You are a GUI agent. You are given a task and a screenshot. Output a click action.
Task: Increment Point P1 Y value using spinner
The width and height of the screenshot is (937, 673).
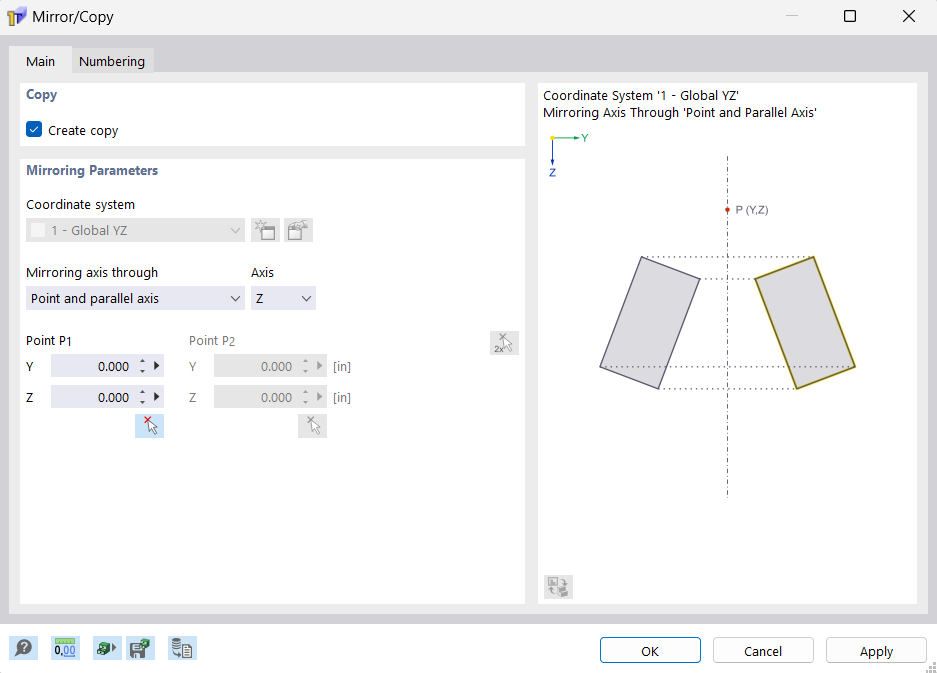tap(142, 362)
